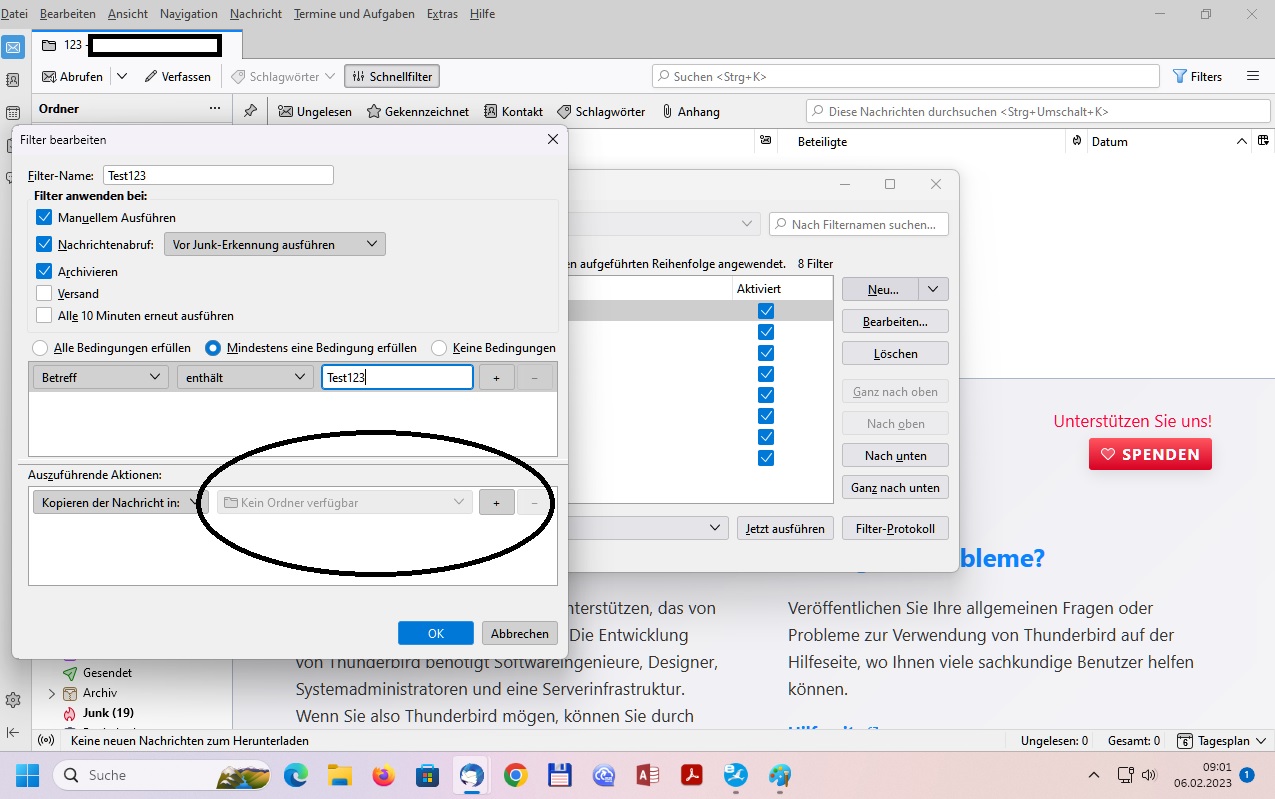
Task: Open Thunderbird hamburger app menu
Action: (x=1253, y=76)
